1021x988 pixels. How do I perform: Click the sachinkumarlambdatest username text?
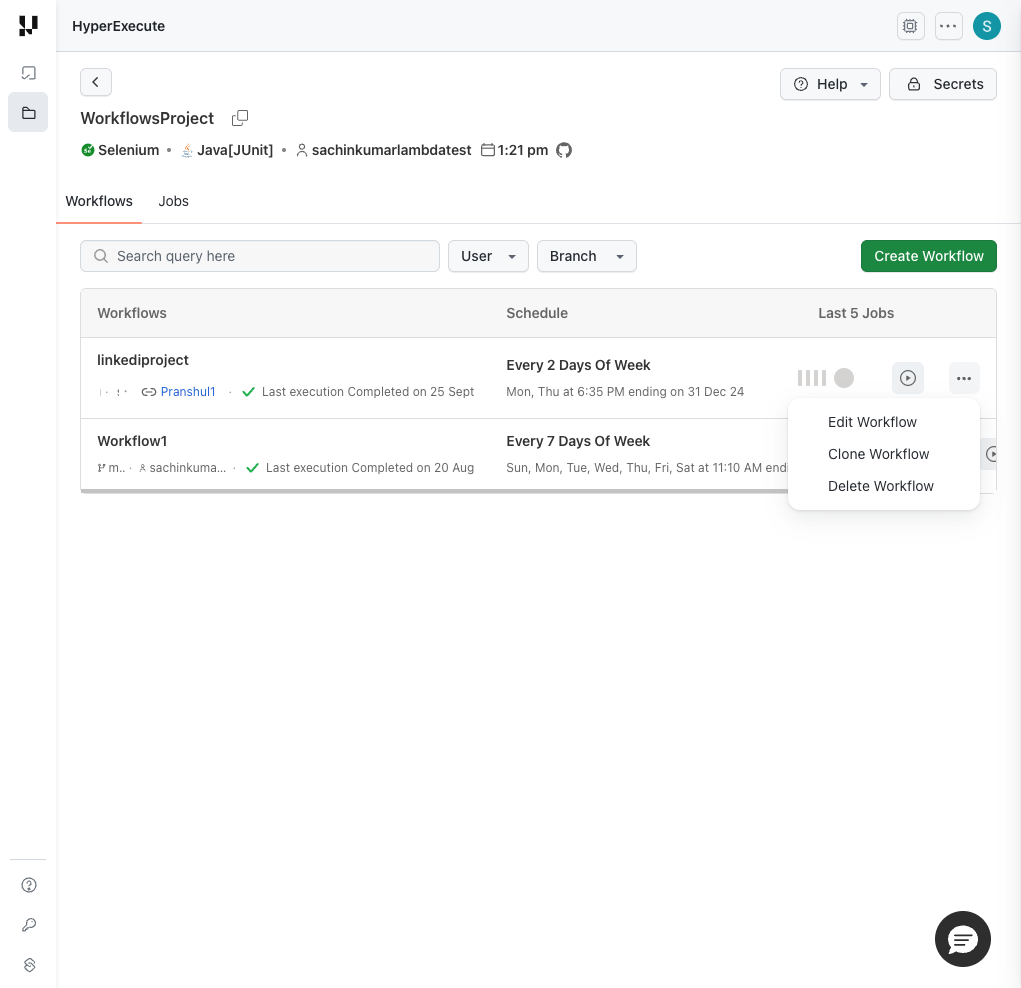point(391,150)
